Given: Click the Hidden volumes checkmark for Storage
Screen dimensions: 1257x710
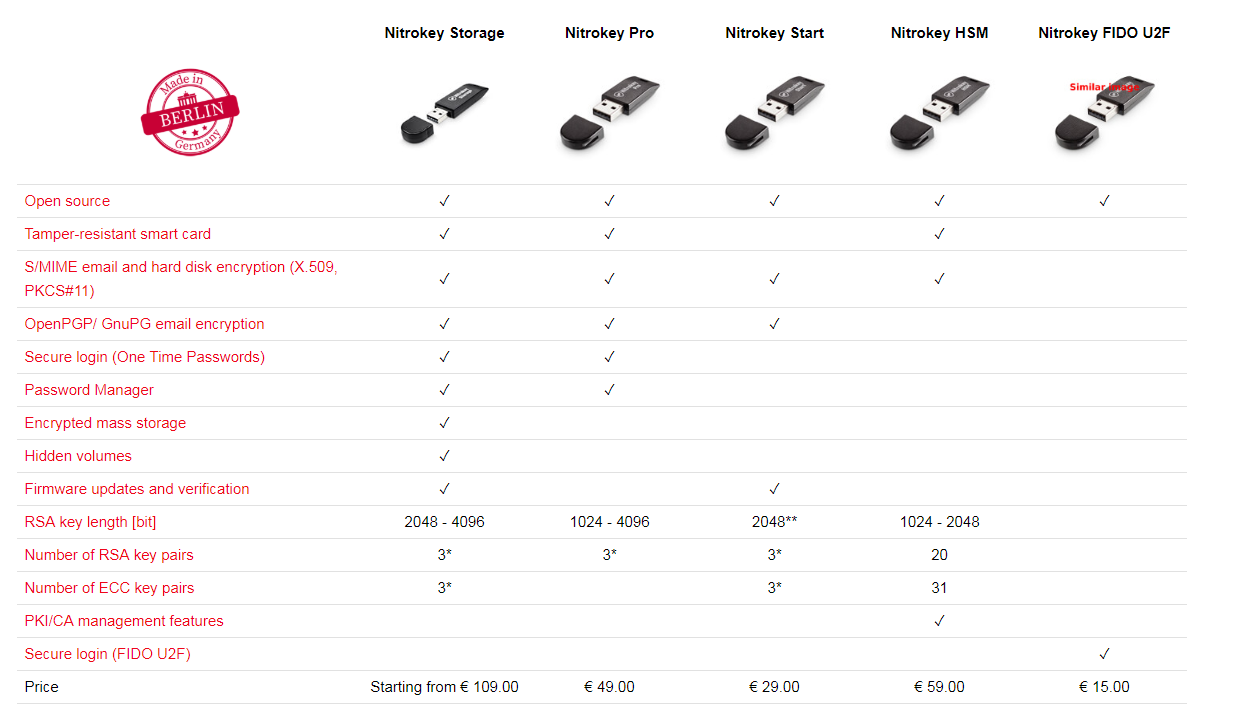Looking at the screenshot, I should click(x=444, y=456).
